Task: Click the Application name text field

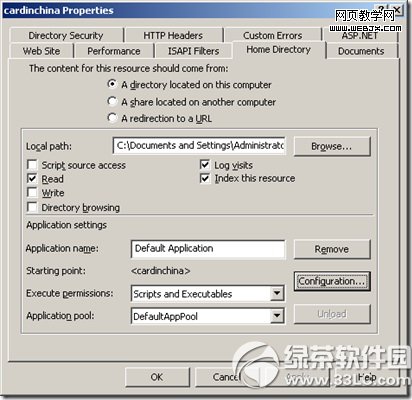Action: click(x=208, y=249)
